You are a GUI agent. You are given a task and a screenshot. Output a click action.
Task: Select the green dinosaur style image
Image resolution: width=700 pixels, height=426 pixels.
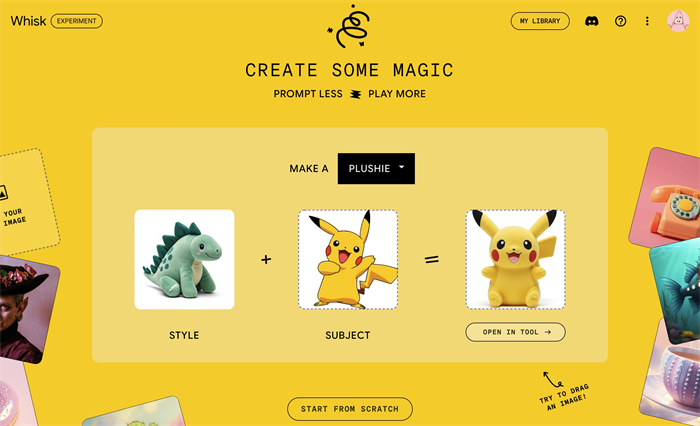point(184,259)
